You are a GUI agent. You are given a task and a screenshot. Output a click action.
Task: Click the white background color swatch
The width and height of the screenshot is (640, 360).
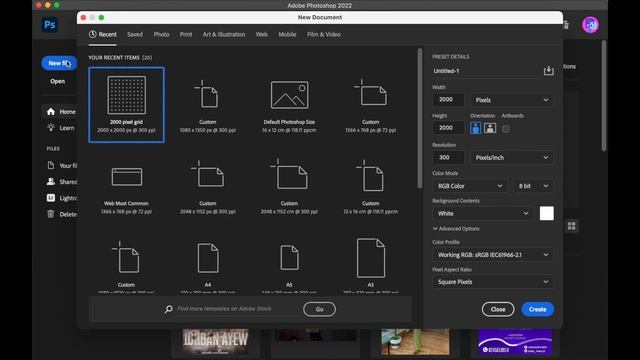[x=547, y=213]
